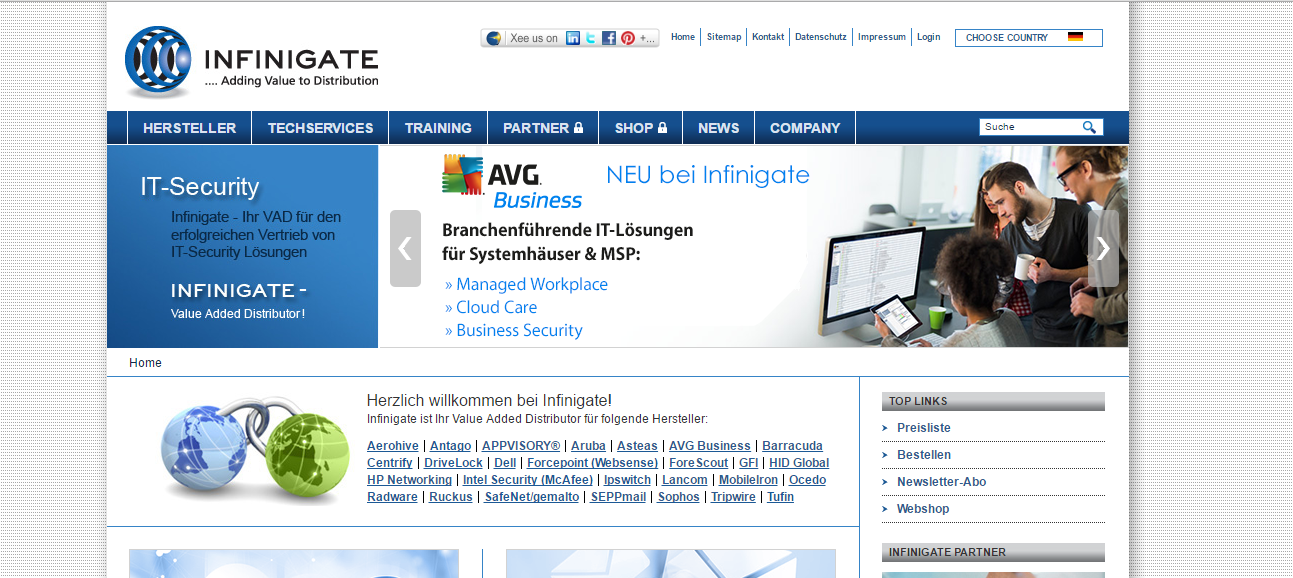The image size is (1293, 578).
Task: Open the Centrify manufacturer link
Action: pyautogui.click(x=390, y=463)
